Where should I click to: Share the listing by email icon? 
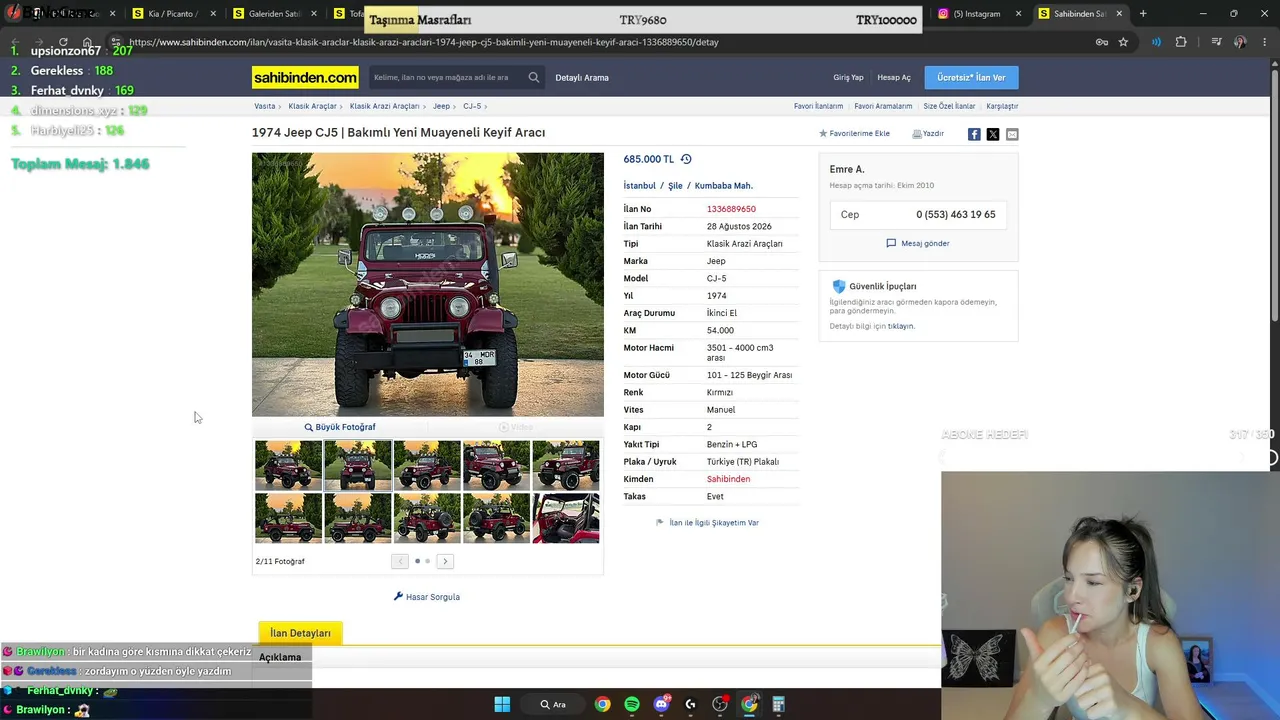click(x=1012, y=134)
